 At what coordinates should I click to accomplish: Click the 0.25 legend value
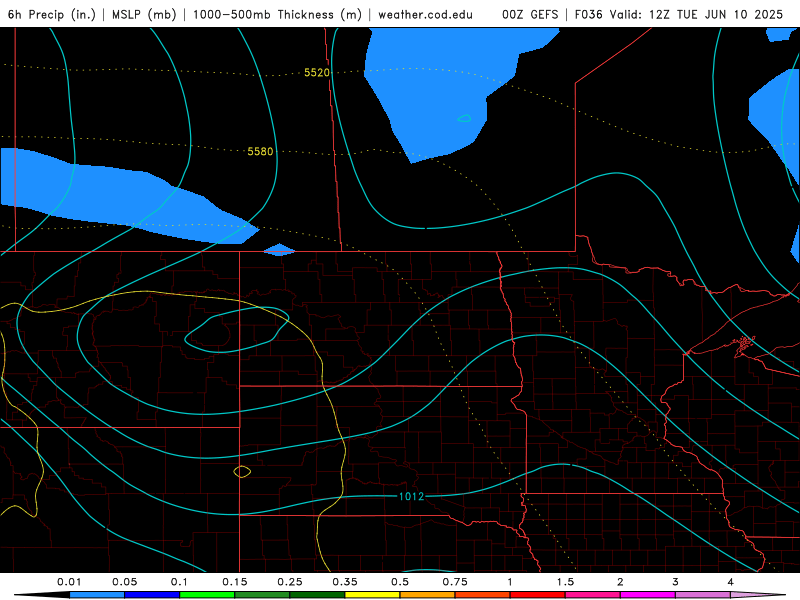290,582
